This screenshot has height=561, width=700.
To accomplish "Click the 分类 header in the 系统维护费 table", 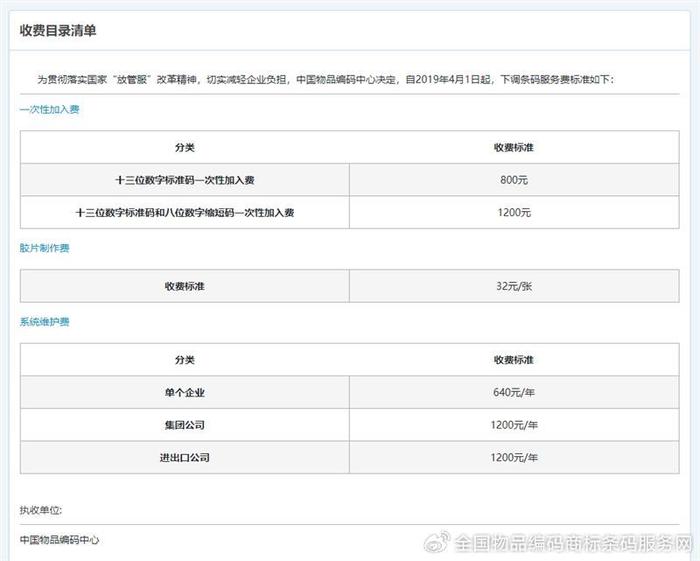I will (x=185, y=360).
